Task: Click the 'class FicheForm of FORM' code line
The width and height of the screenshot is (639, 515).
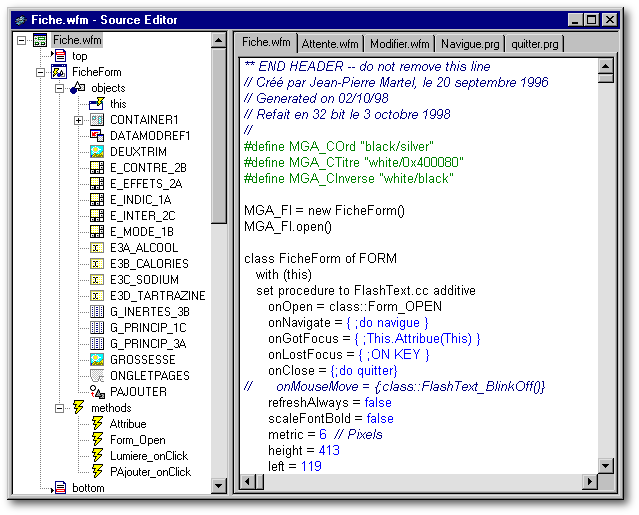Action: pos(320,258)
